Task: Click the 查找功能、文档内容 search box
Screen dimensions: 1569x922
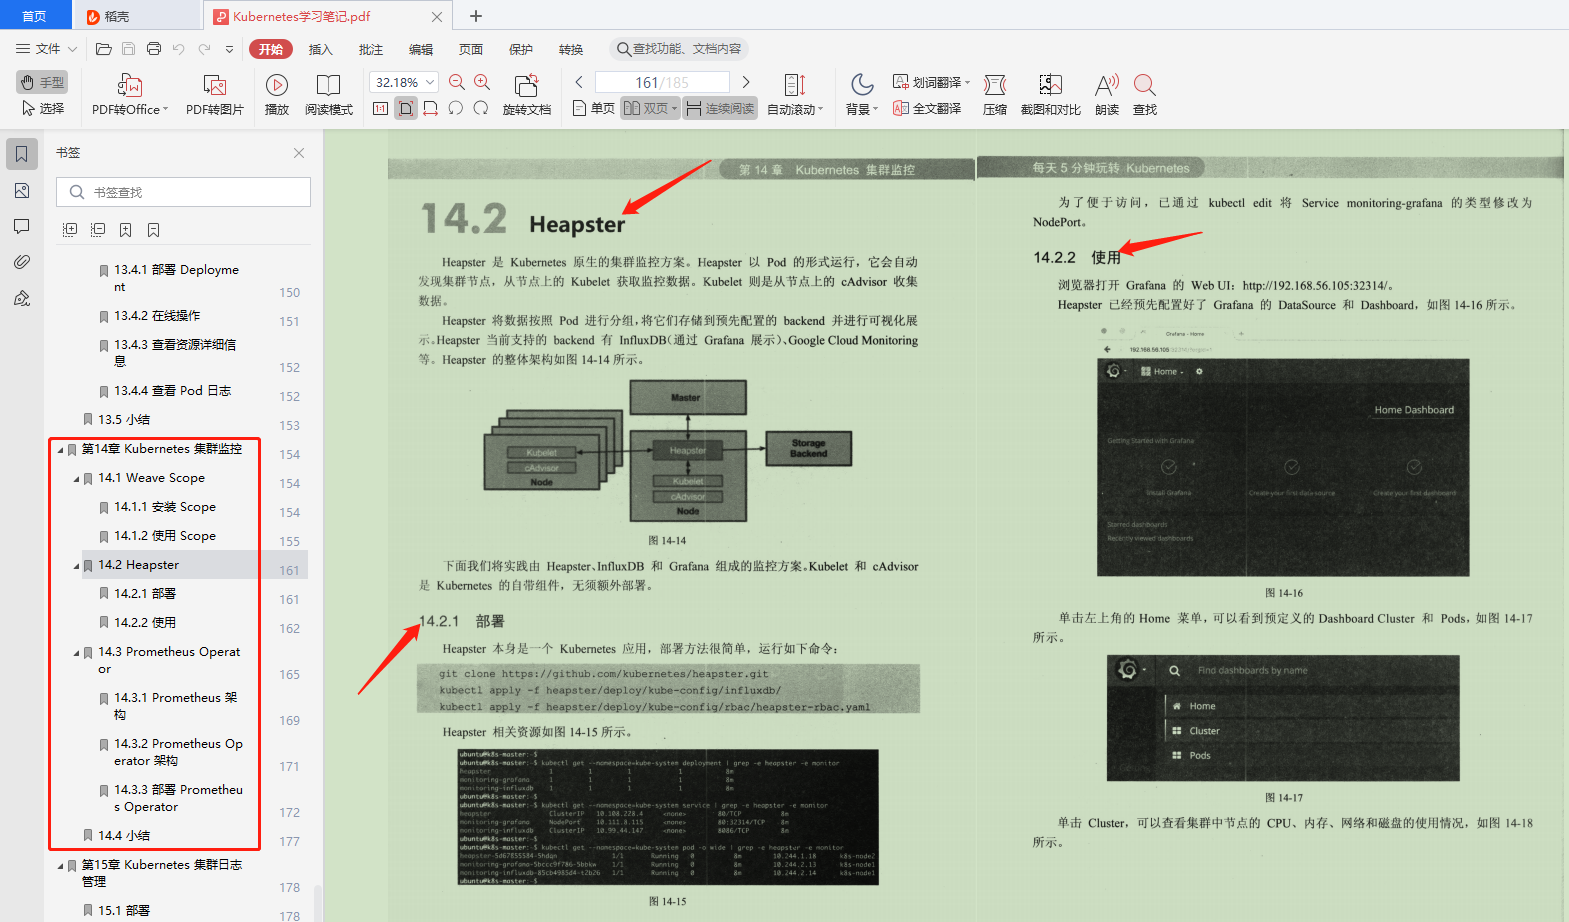Action: 679,49
